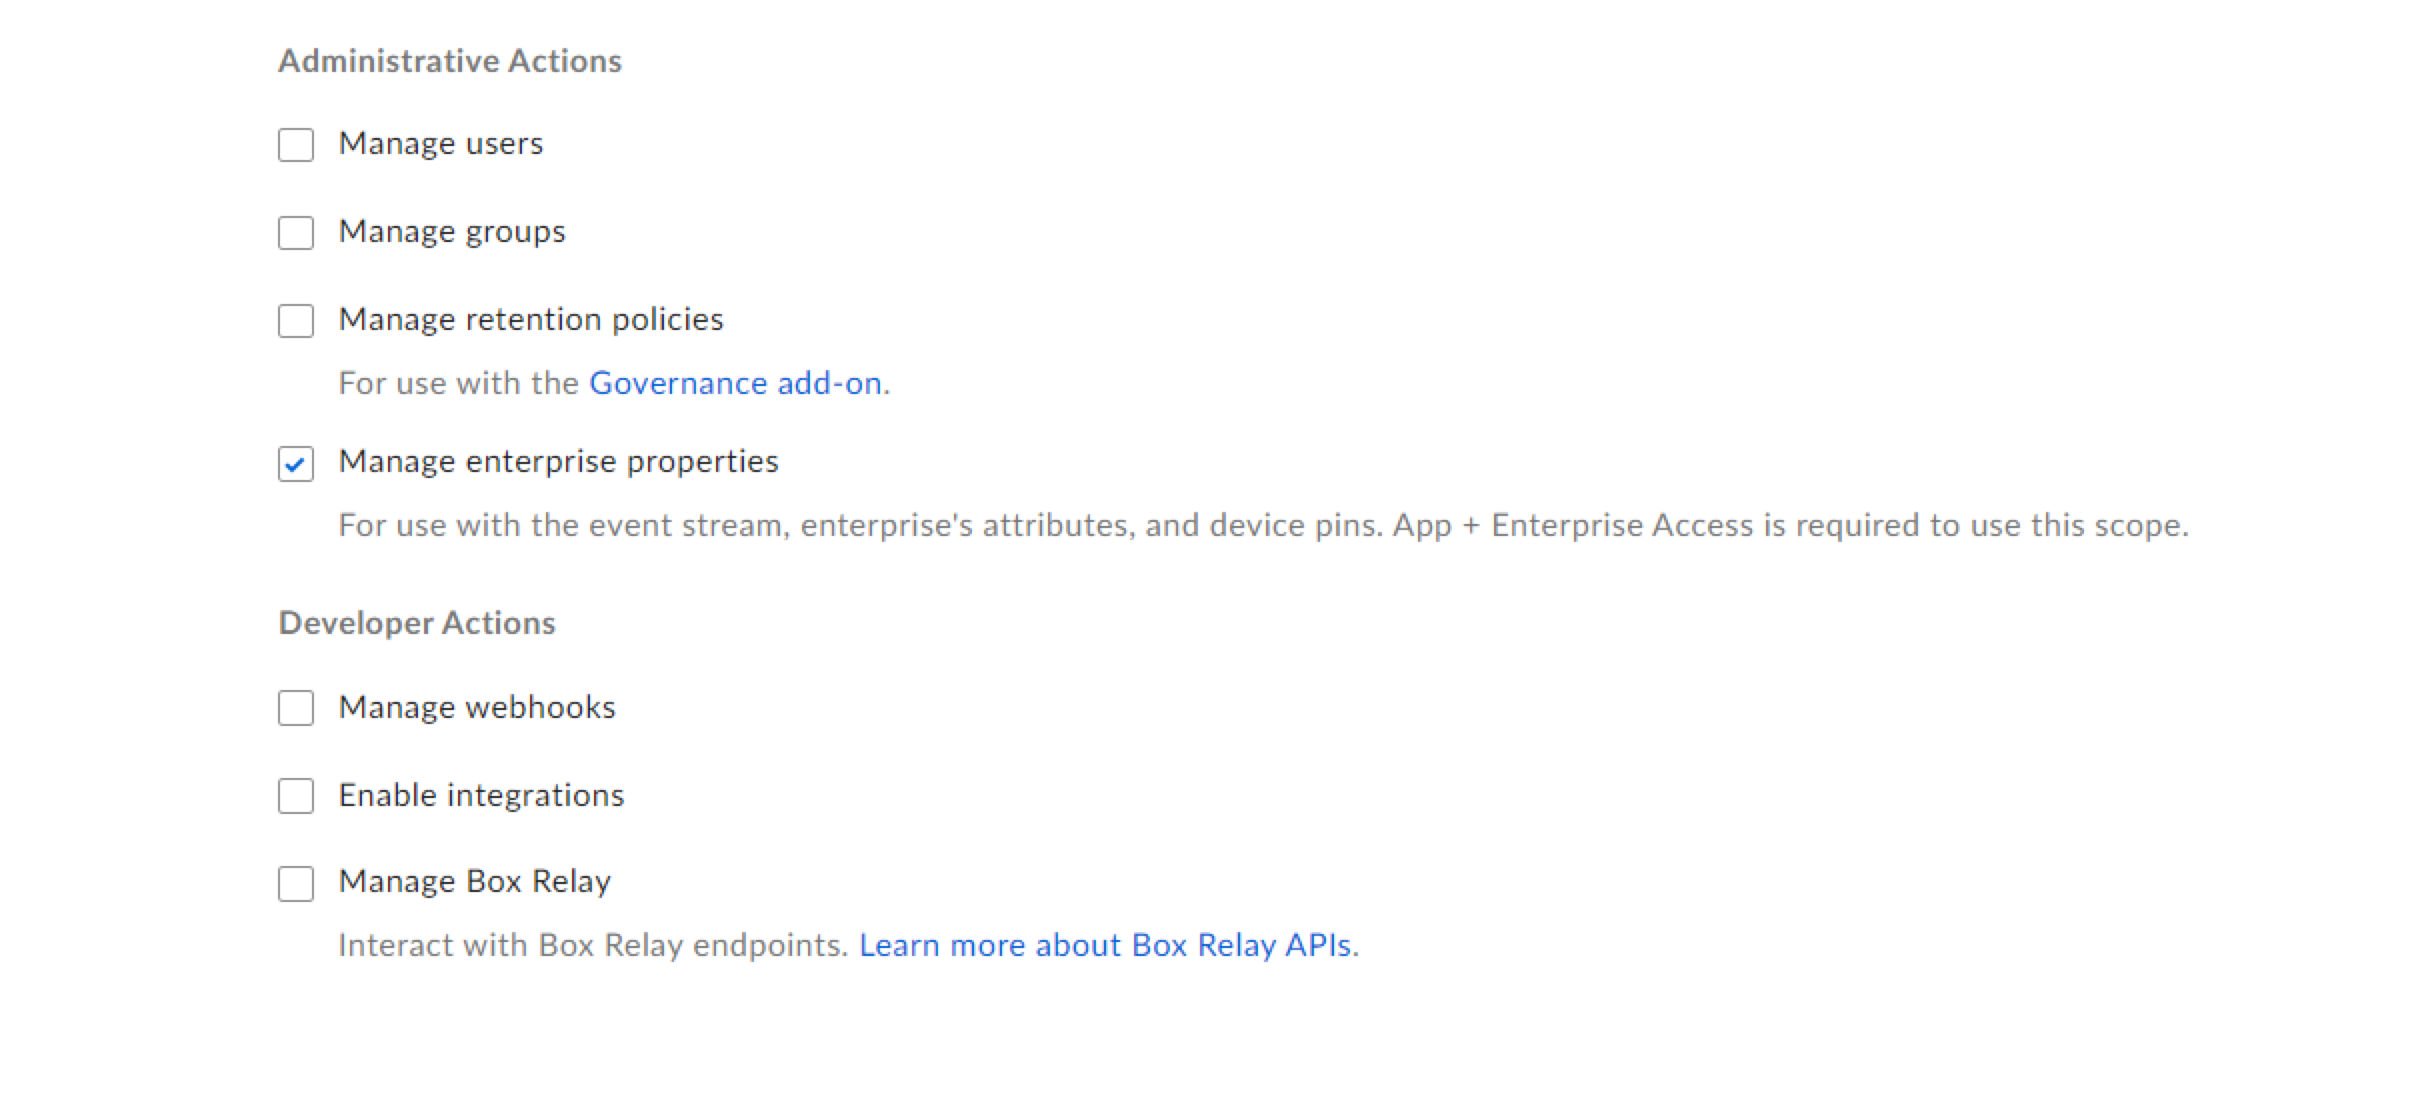This screenshot has height=1118, width=2410.
Task: Enable the Manage users checkbox
Action: 296,145
